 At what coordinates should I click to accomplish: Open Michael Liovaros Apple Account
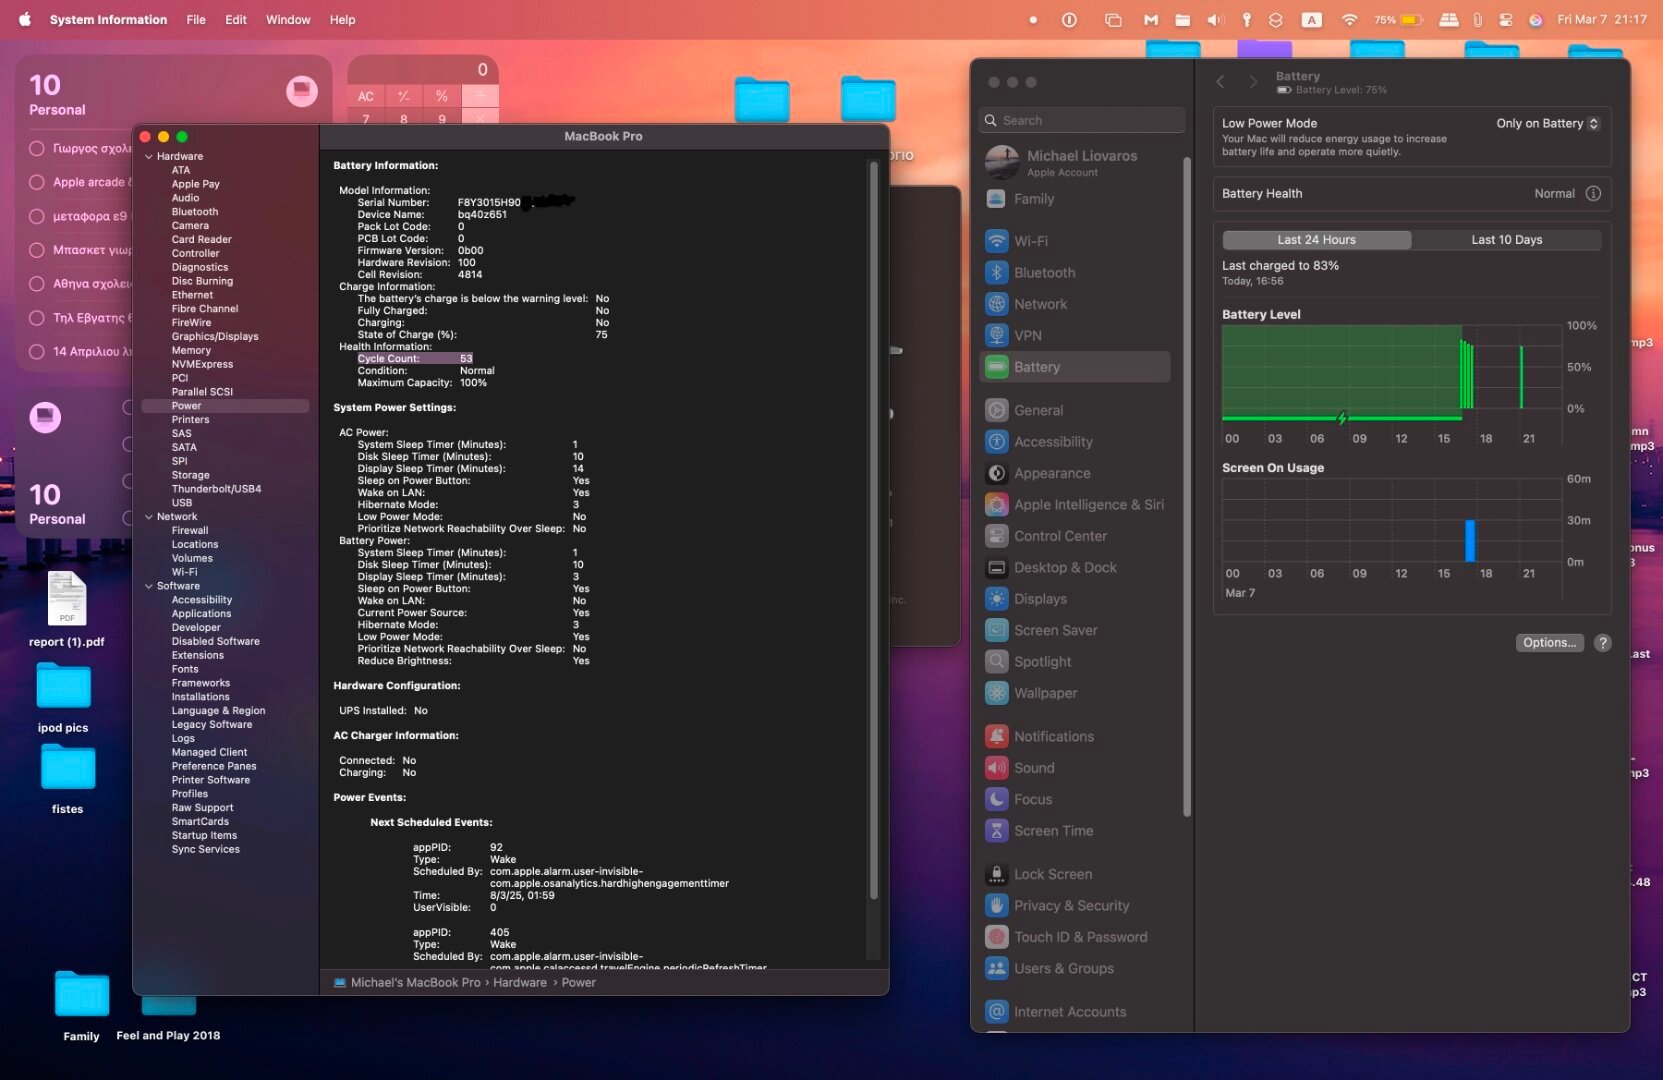[1076, 162]
